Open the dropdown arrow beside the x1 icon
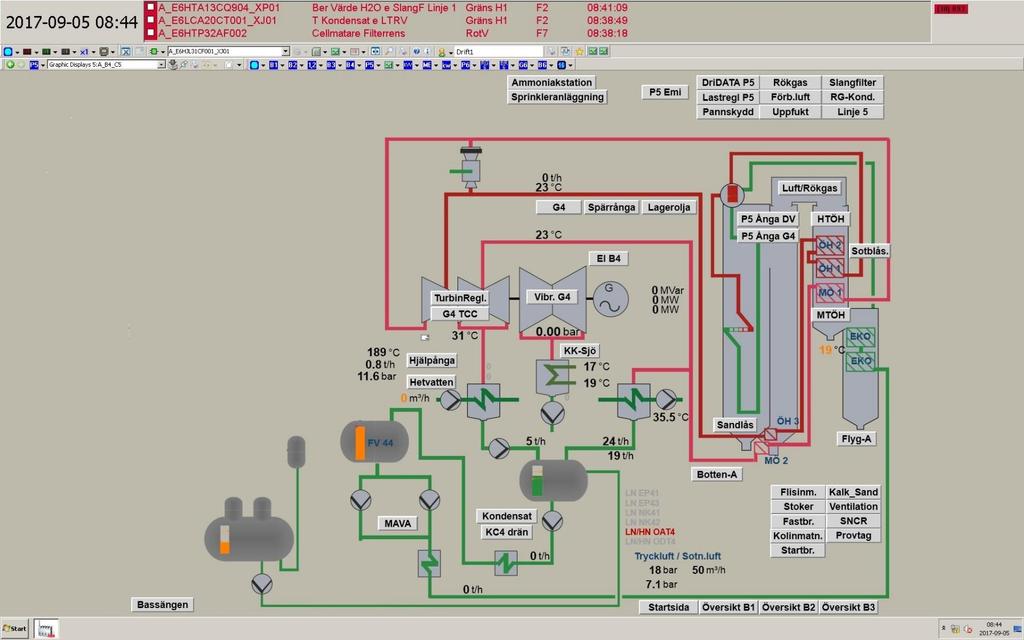Image resolution: width=1024 pixels, height=640 pixels. tap(94, 52)
